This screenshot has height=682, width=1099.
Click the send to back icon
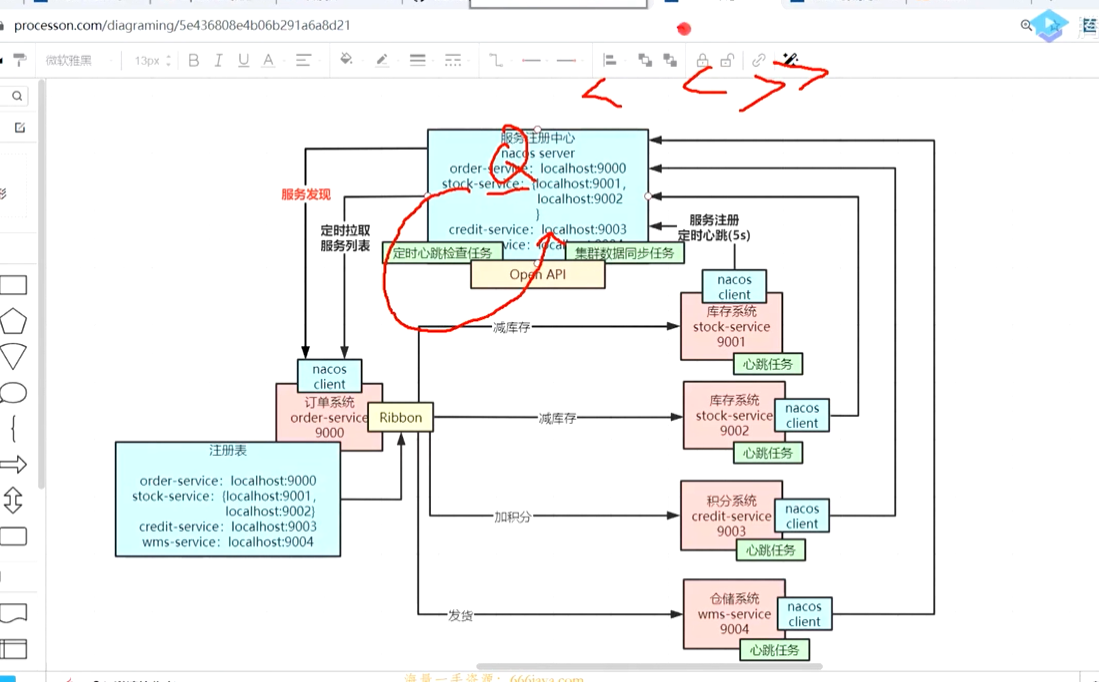point(670,60)
